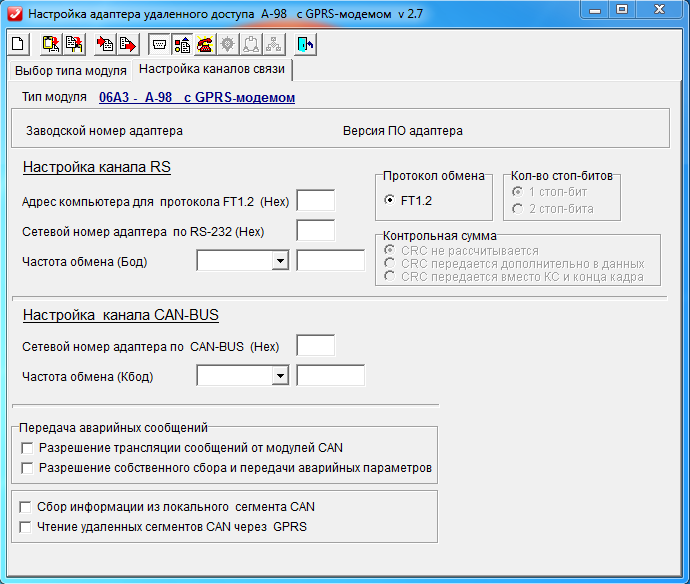Click the CAN-BUS network number Hex field
This screenshot has width=690, height=584.
click(316, 346)
